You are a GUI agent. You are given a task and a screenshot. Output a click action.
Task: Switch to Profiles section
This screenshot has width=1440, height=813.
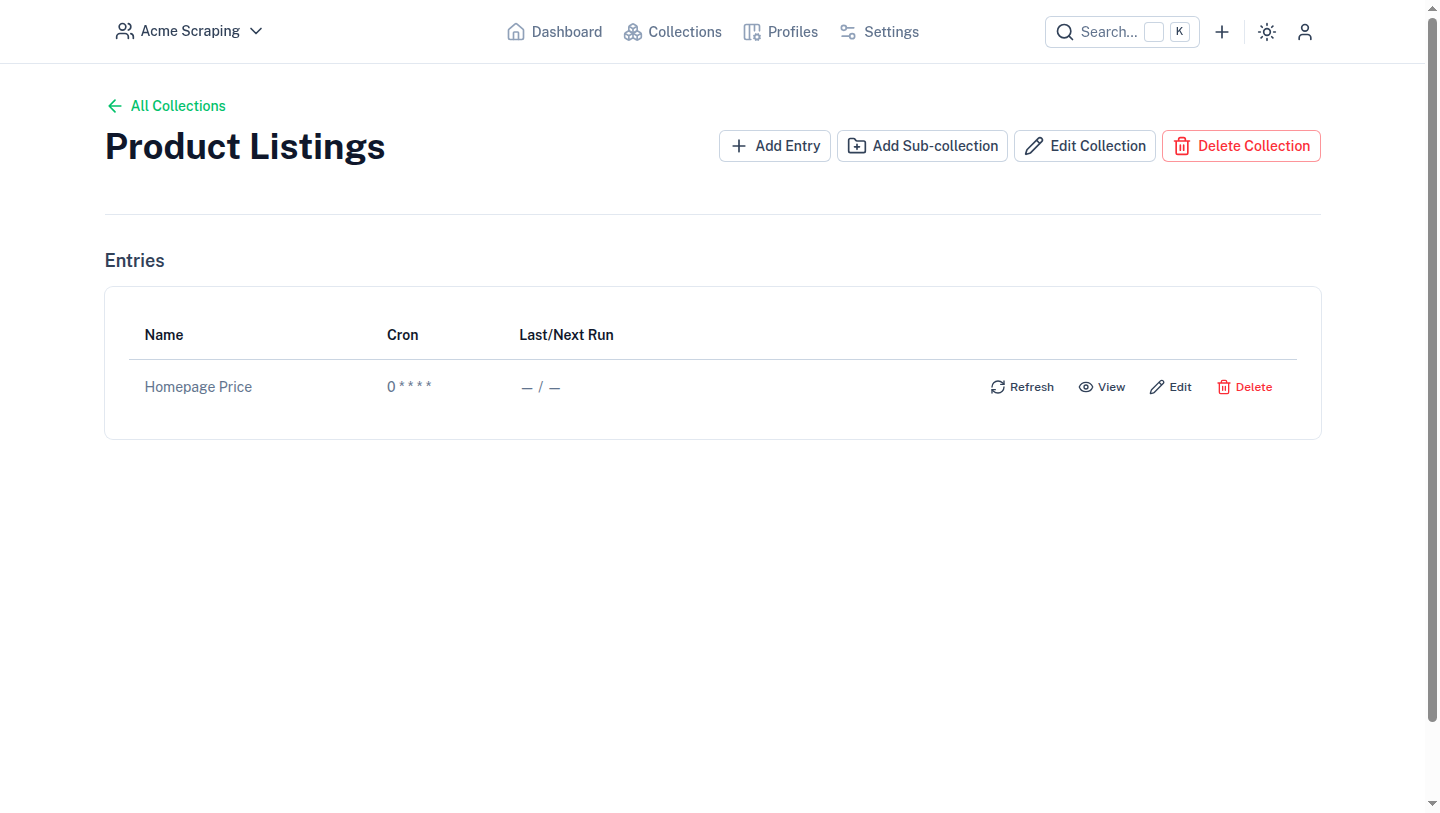pyautogui.click(x=781, y=32)
